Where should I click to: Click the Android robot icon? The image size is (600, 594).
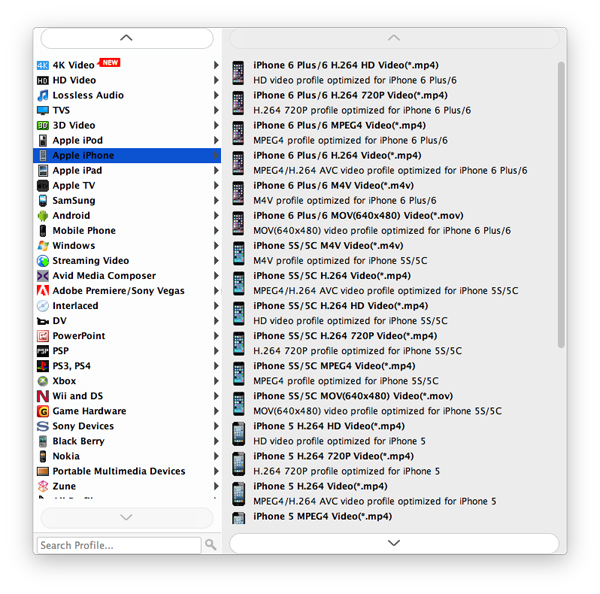tap(43, 215)
